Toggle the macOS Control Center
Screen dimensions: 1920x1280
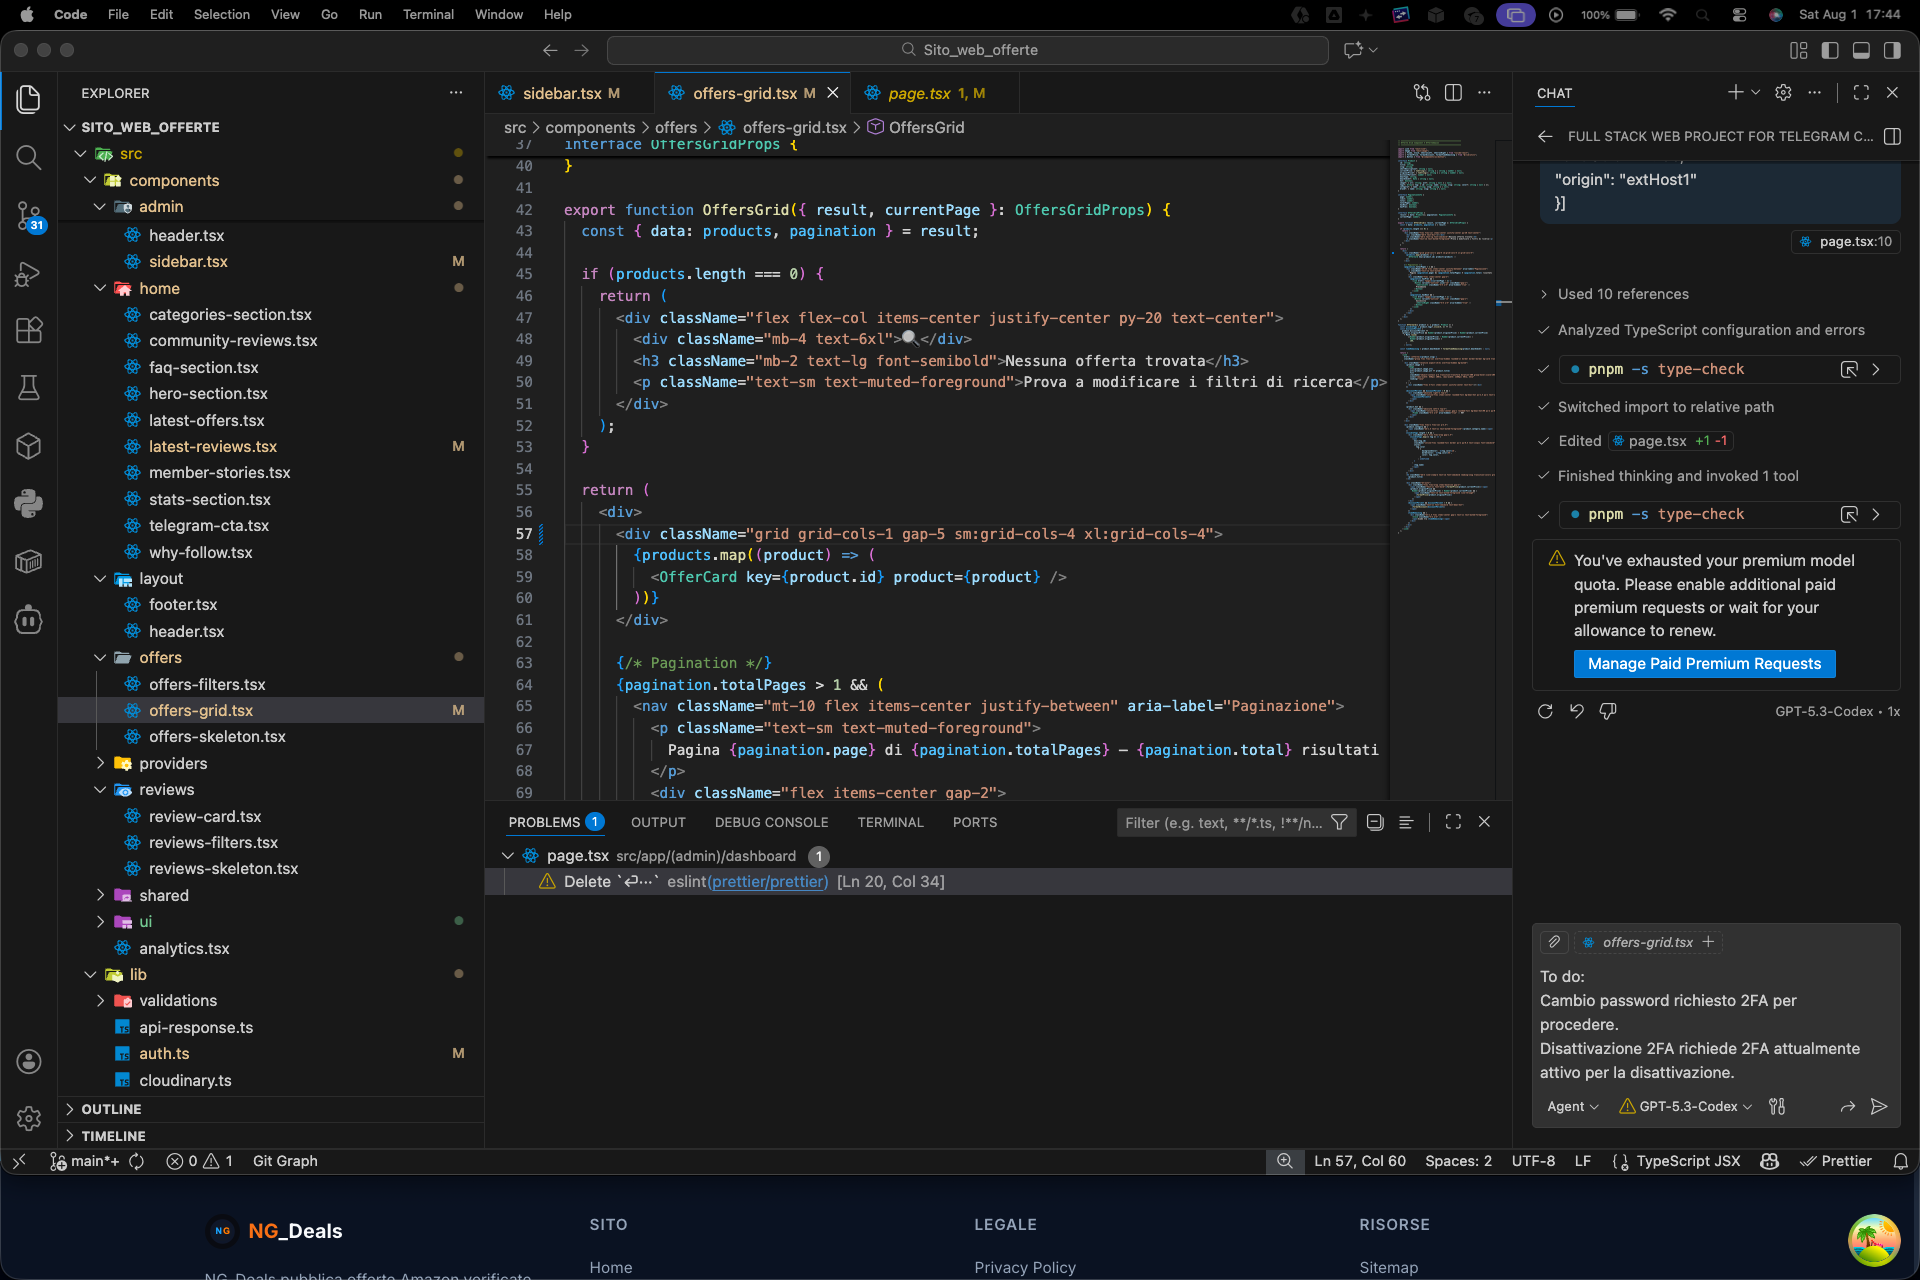point(1740,15)
